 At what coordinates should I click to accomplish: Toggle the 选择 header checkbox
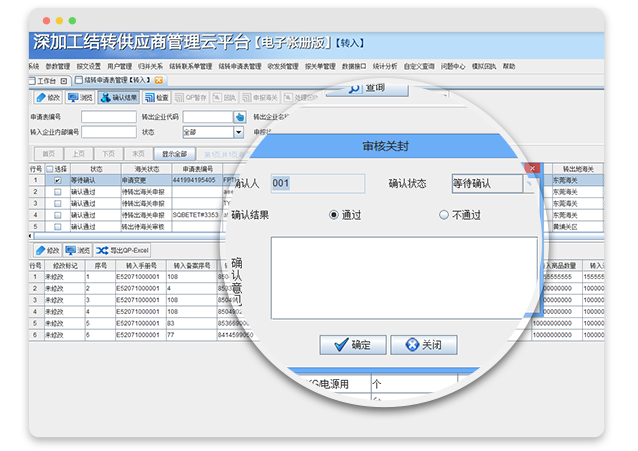point(50,169)
